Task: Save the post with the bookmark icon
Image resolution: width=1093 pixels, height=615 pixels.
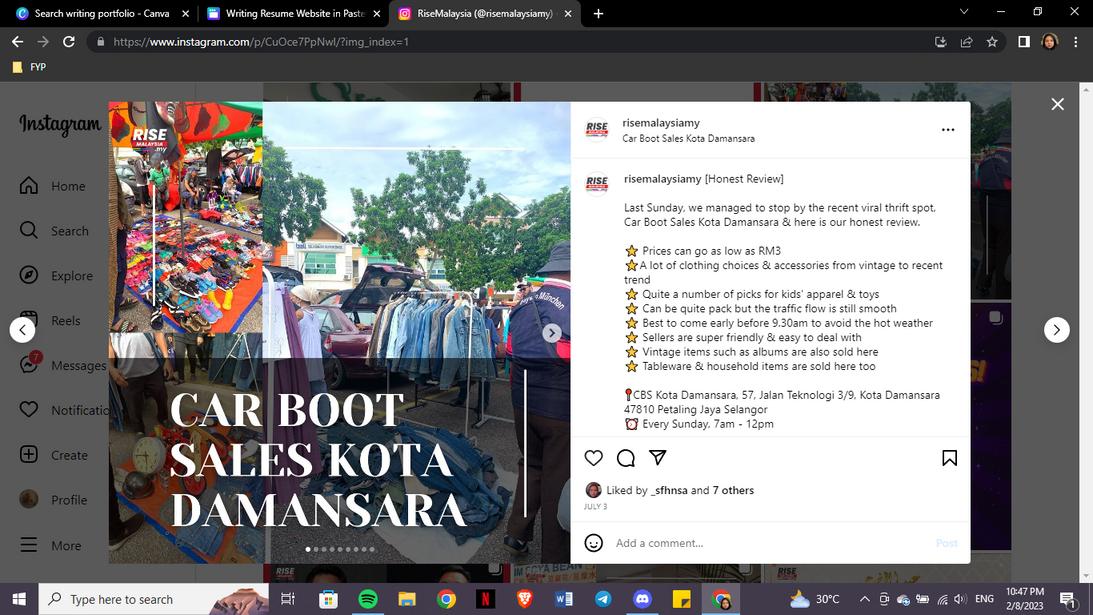Action: click(949, 458)
